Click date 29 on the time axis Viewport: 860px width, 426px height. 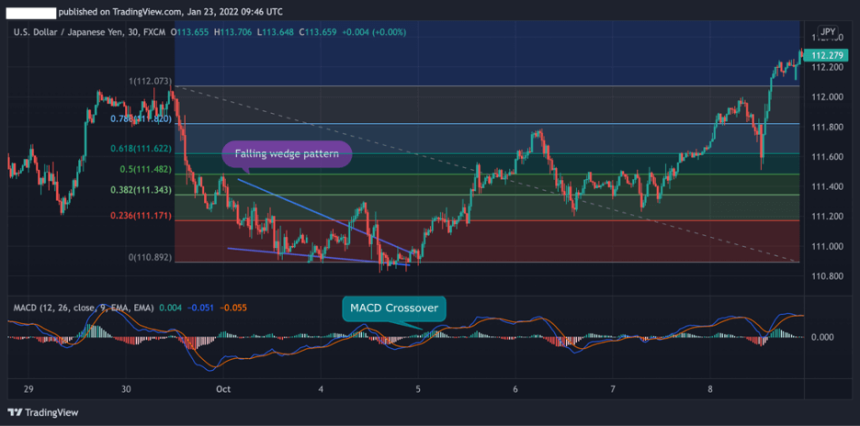27,387
